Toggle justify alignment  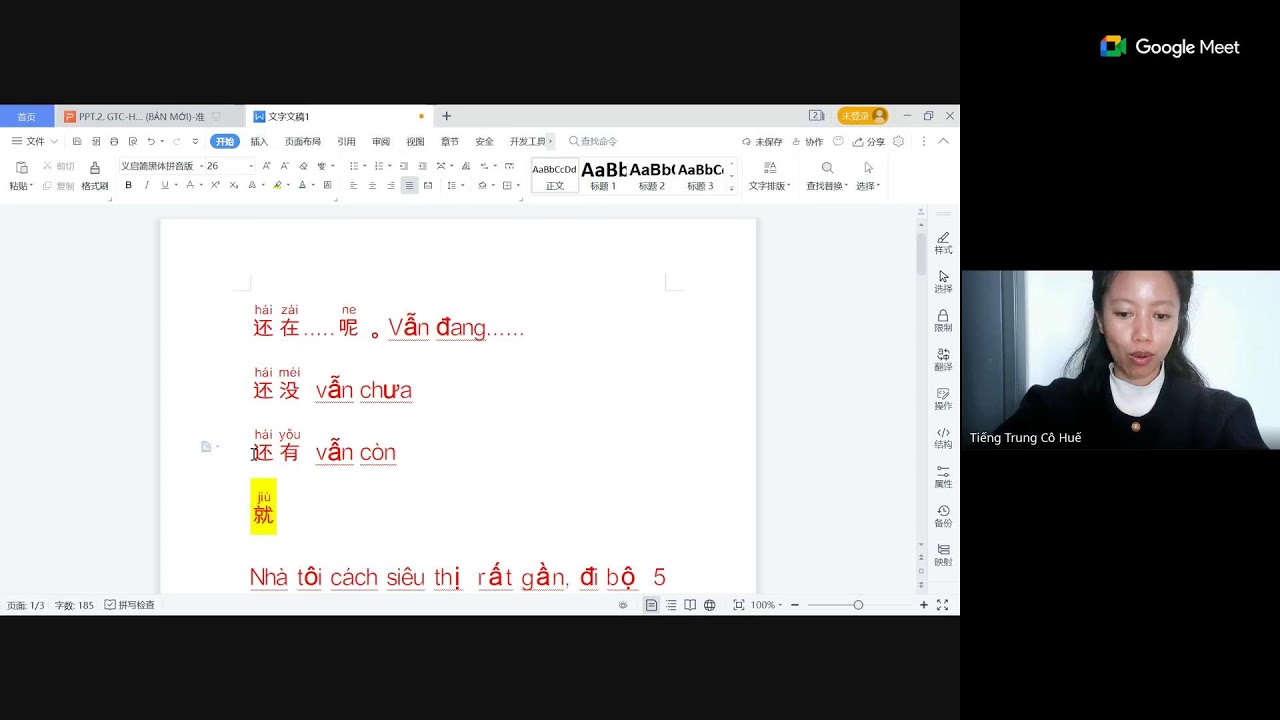pyautogui.click(x=409, y=185)
